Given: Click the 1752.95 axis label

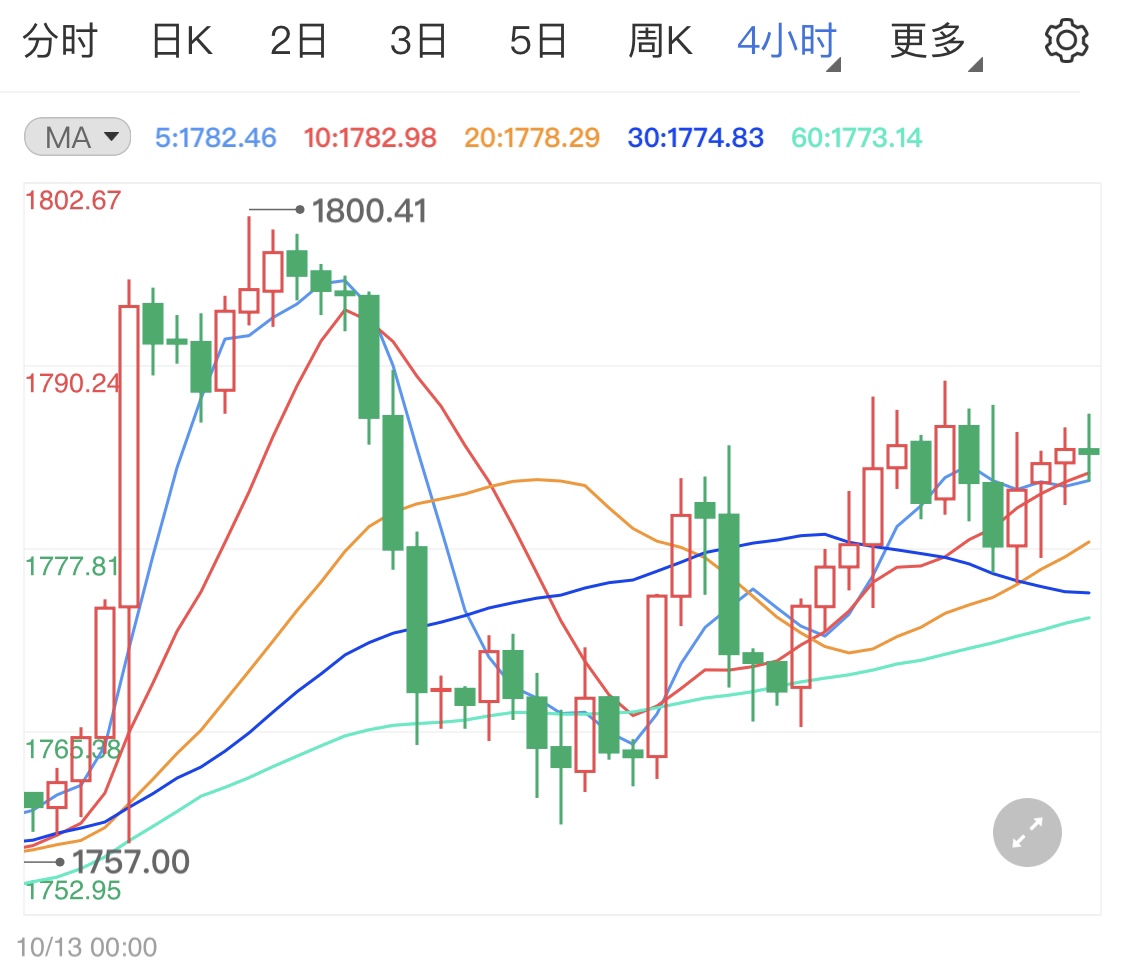Looking at the screenshot, I should [72, 890].
